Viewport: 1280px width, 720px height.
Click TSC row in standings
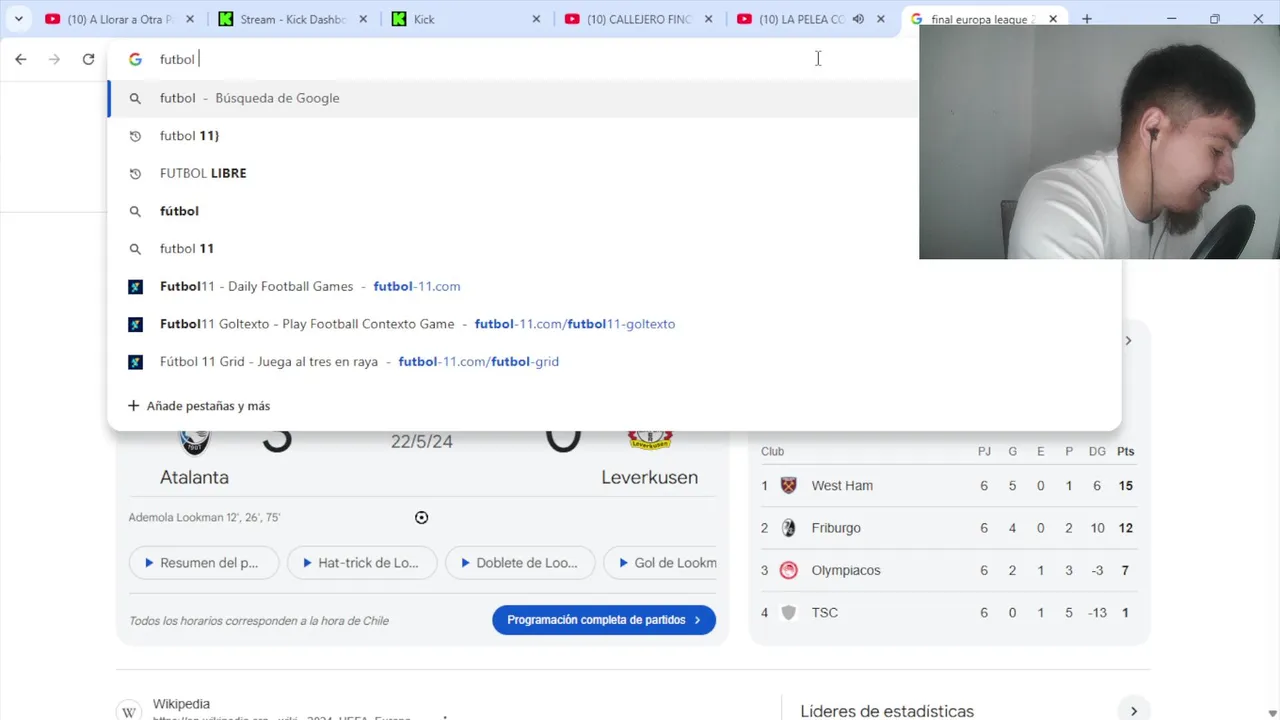[x=949, y=612]
